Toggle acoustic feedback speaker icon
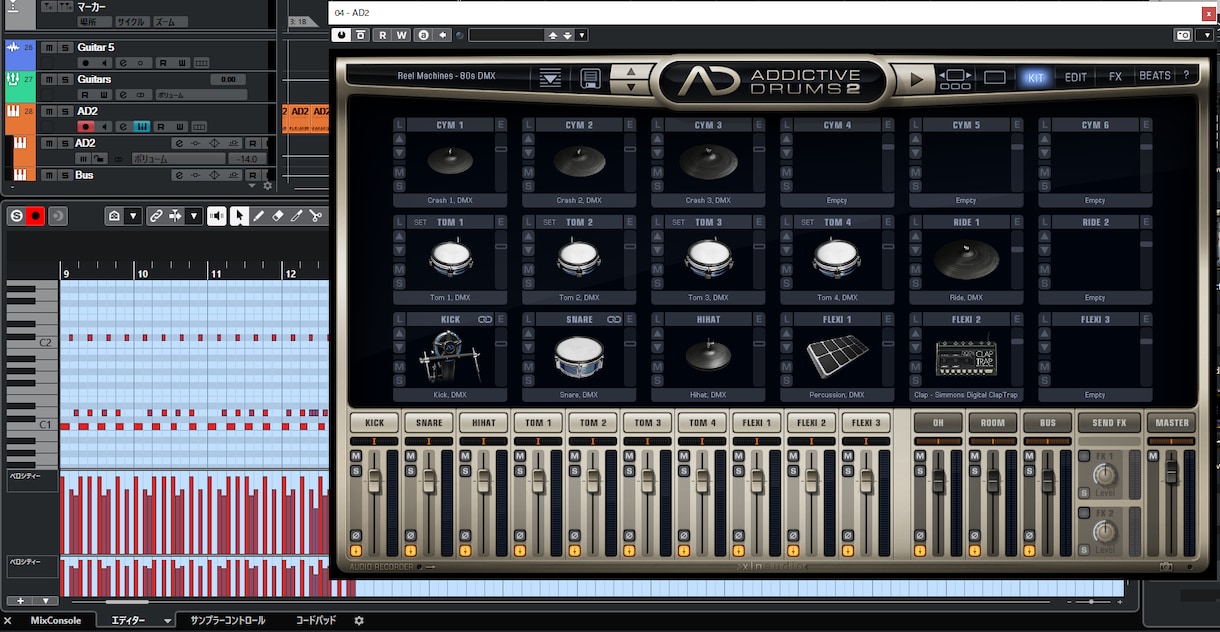 [217, 216]
